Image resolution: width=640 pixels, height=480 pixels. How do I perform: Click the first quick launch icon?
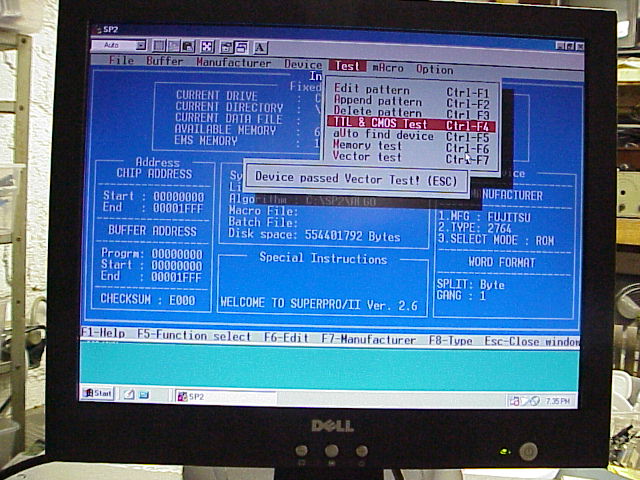129,395
